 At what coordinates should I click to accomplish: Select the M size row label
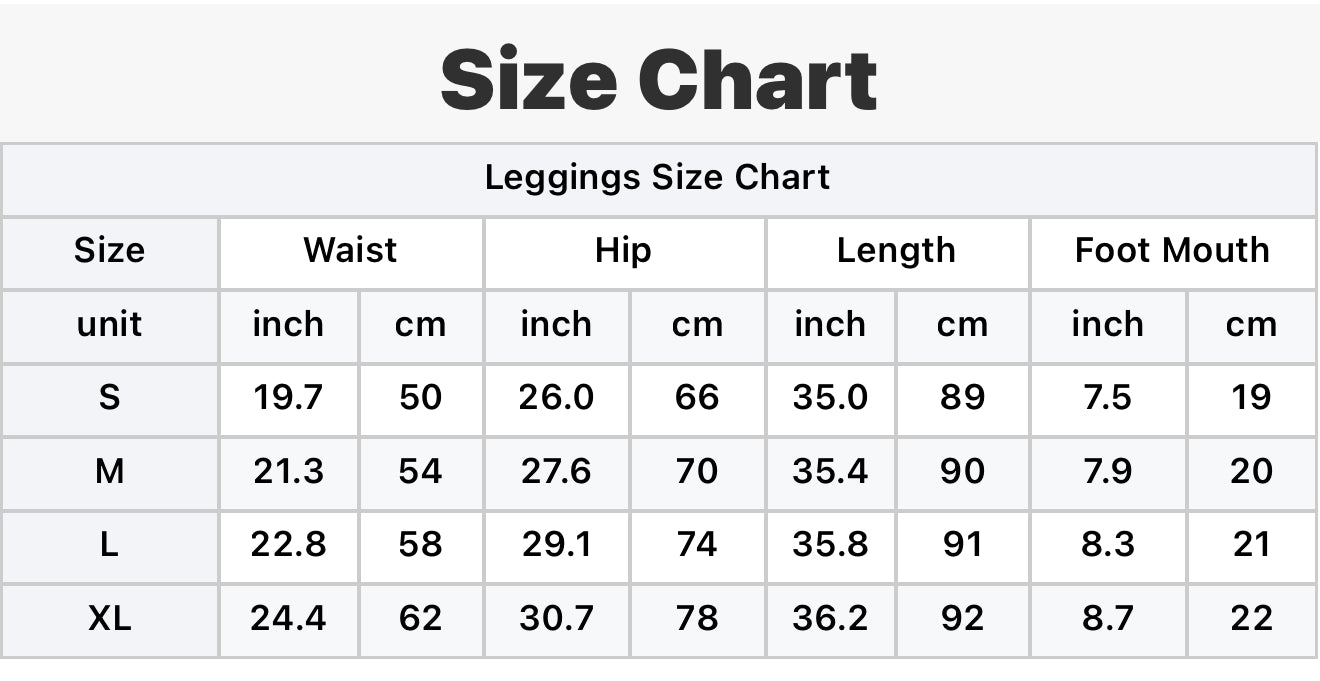click(110, 472)
